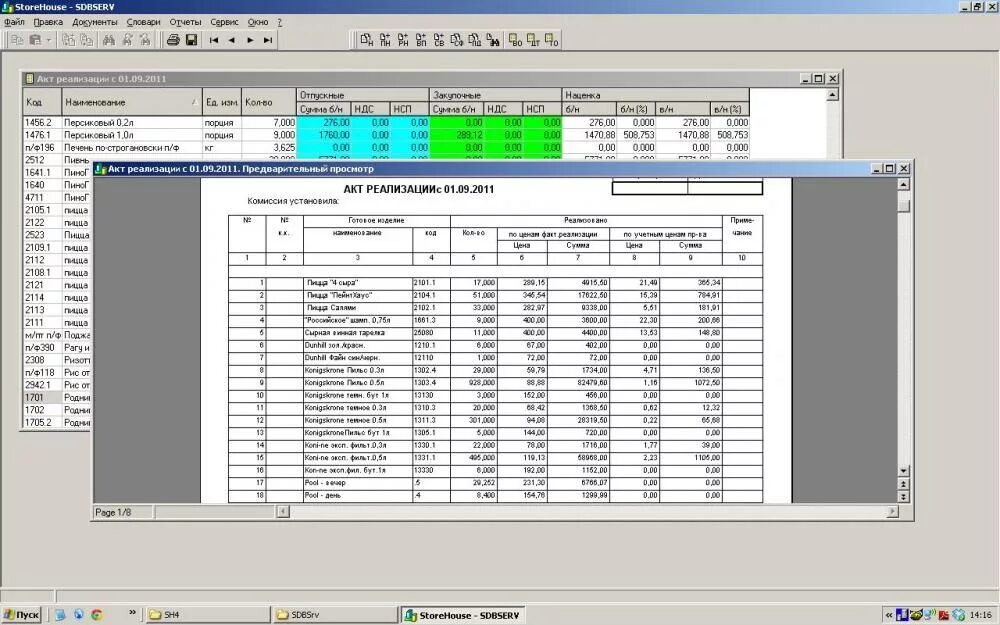The width and height of the screenshot is (1000, 625).
Task: Click the document icon labeled ПН
Action: 385,40
